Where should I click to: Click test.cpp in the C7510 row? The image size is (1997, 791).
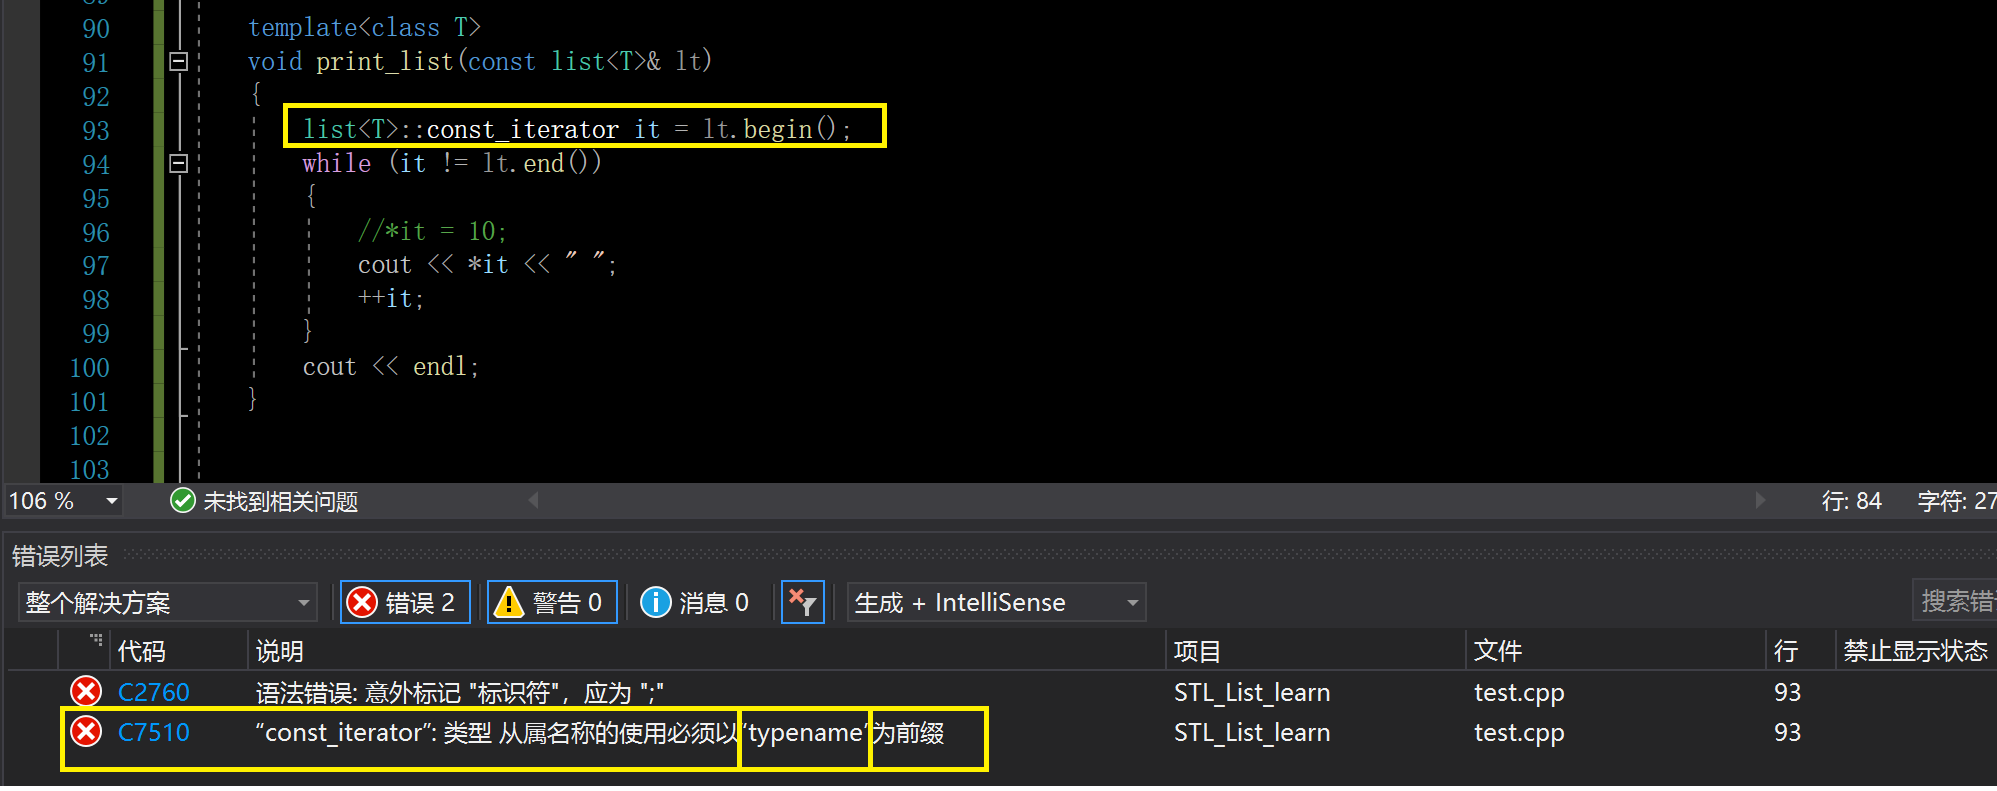pos(1519,733)
